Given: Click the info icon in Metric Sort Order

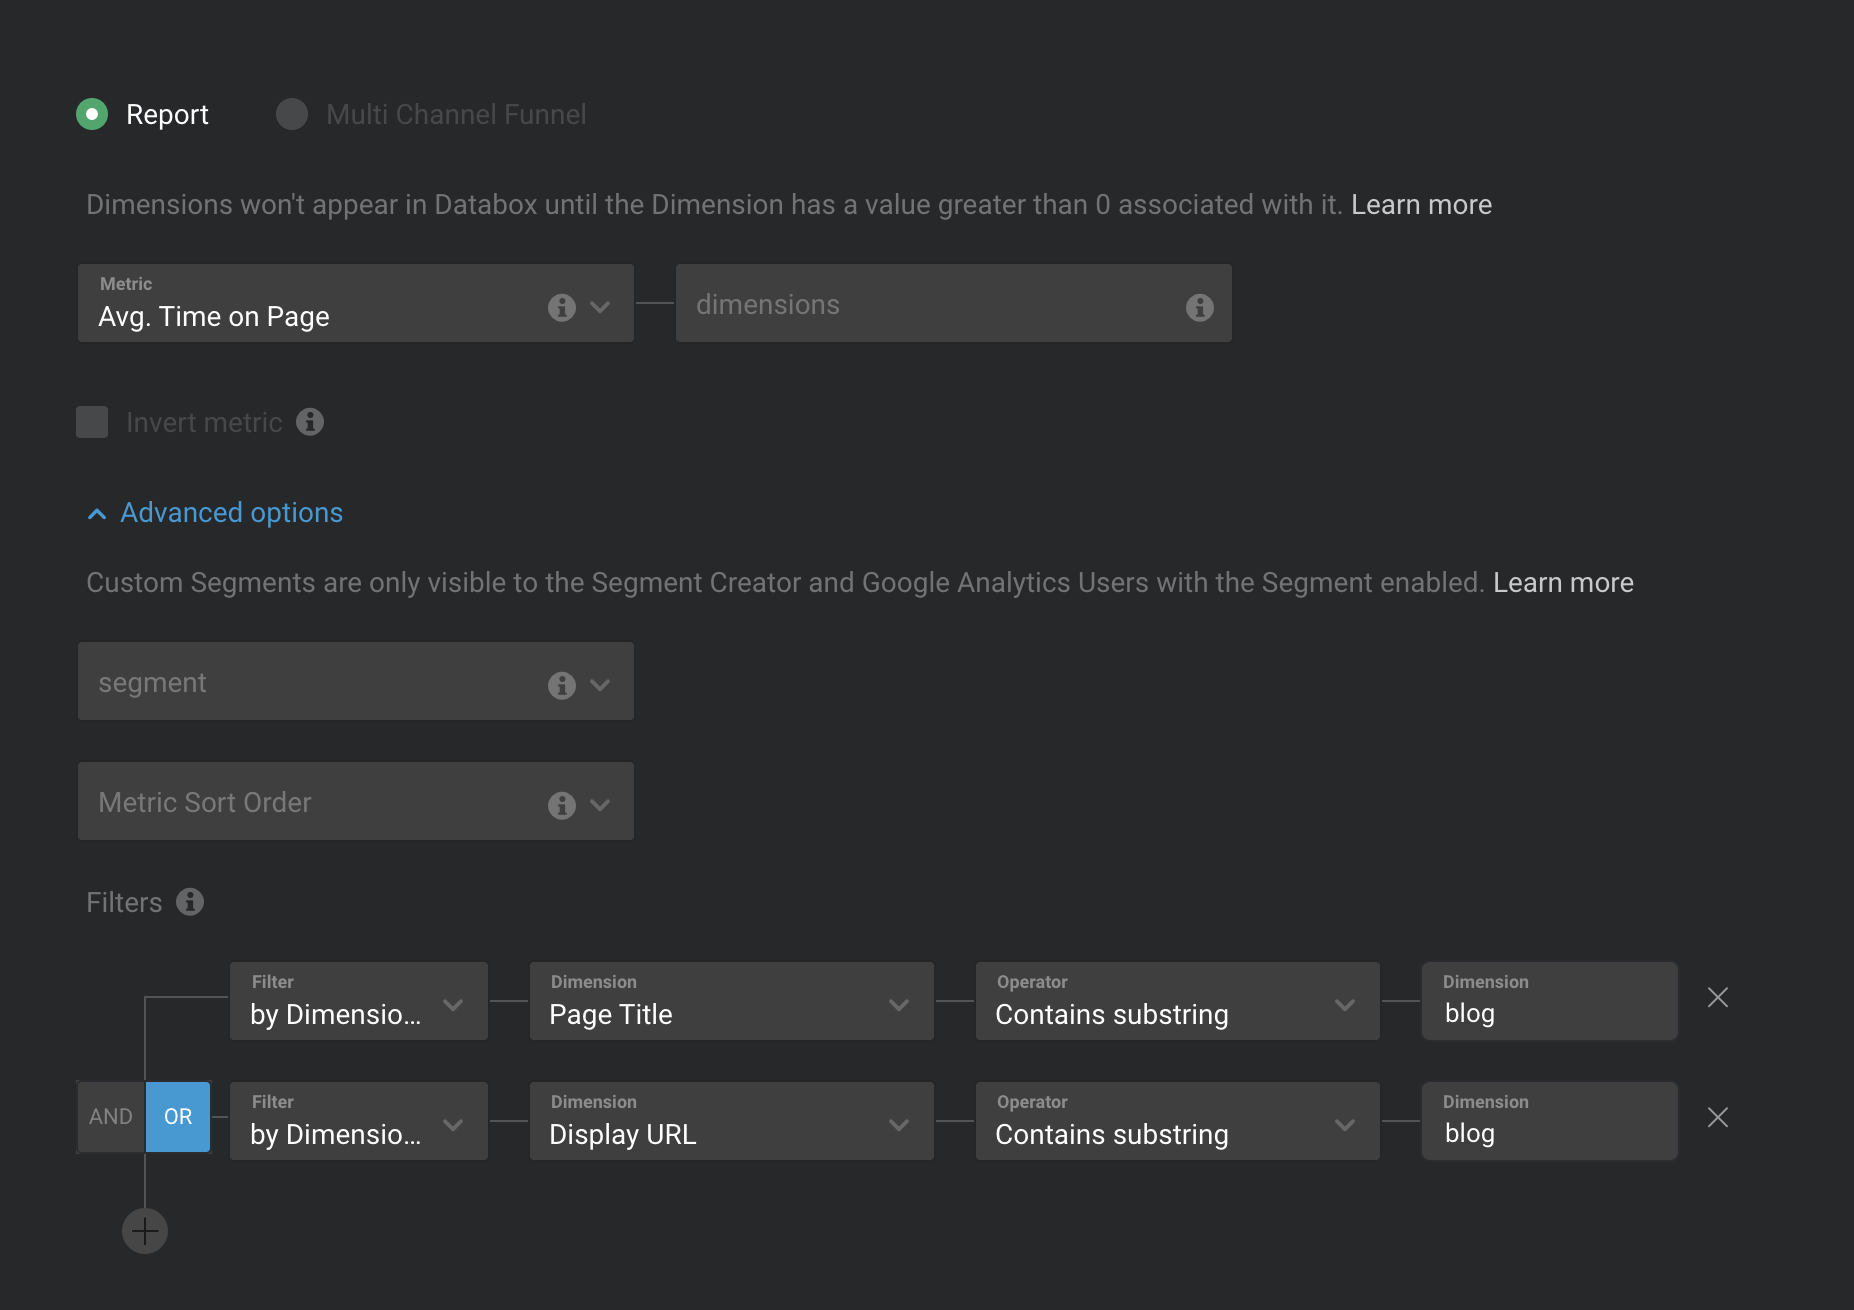Looking at the screenshot, I should (x=561, y=805).
